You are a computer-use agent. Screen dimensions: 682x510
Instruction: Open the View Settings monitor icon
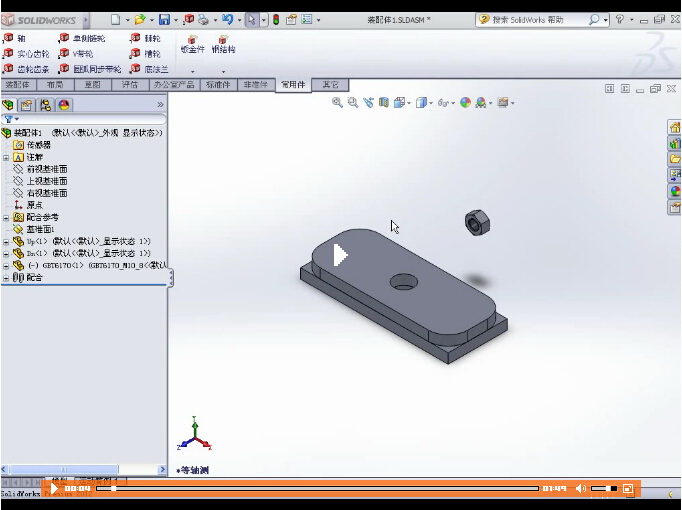(503, 103)
